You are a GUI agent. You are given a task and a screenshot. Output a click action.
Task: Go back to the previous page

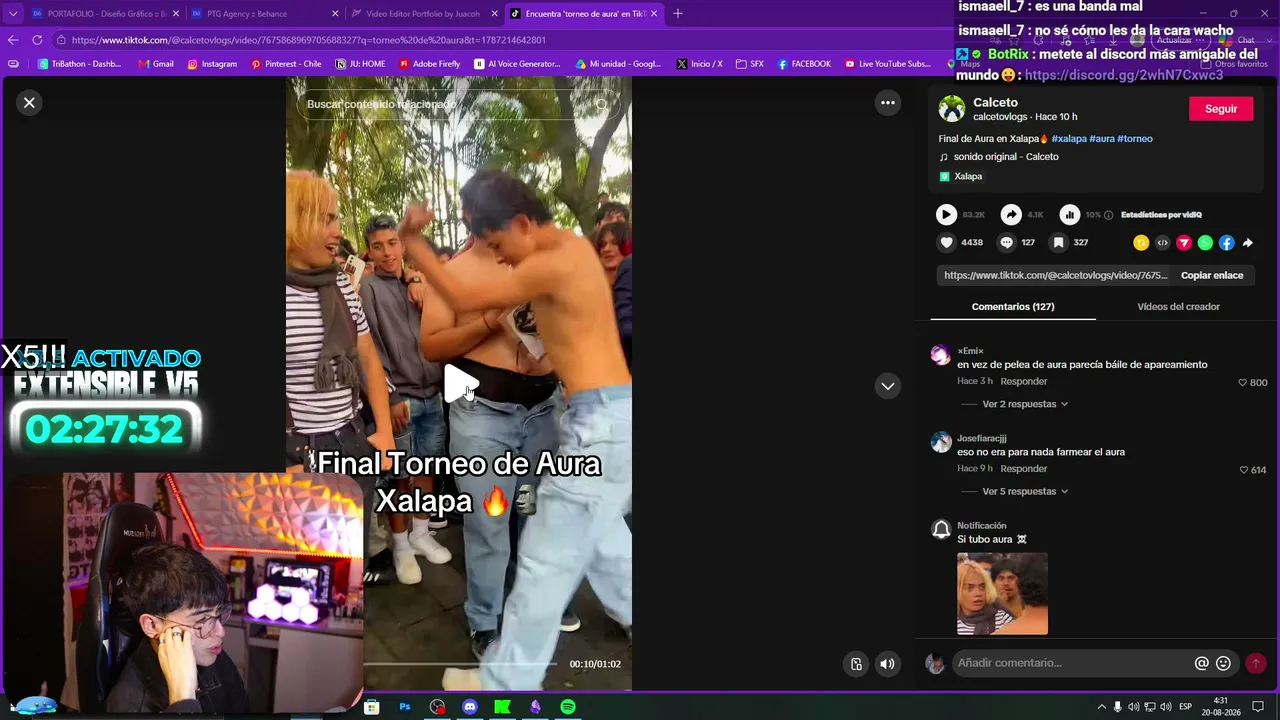pyautogui.click(x=13, y=40)
